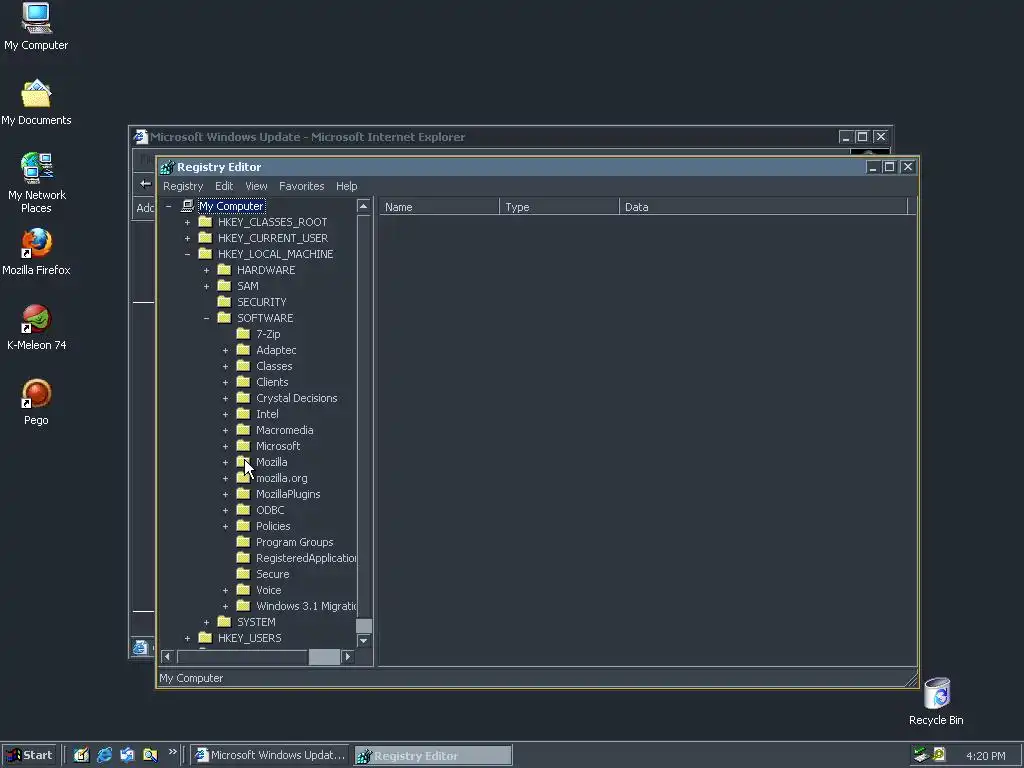Open the Edit menu
Screen dimensions: 1024x768
click(224, 186)
